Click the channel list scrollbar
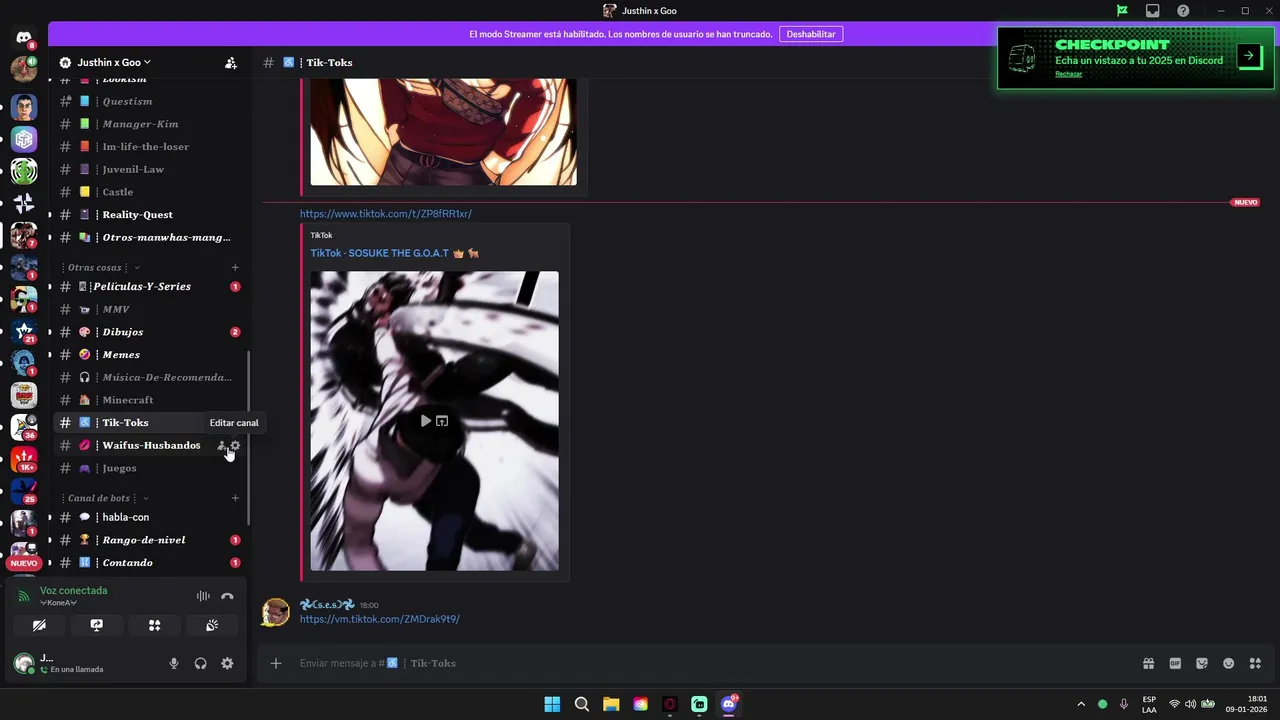The height and width of the screenshot is (720, 1280). click(249, 438)
